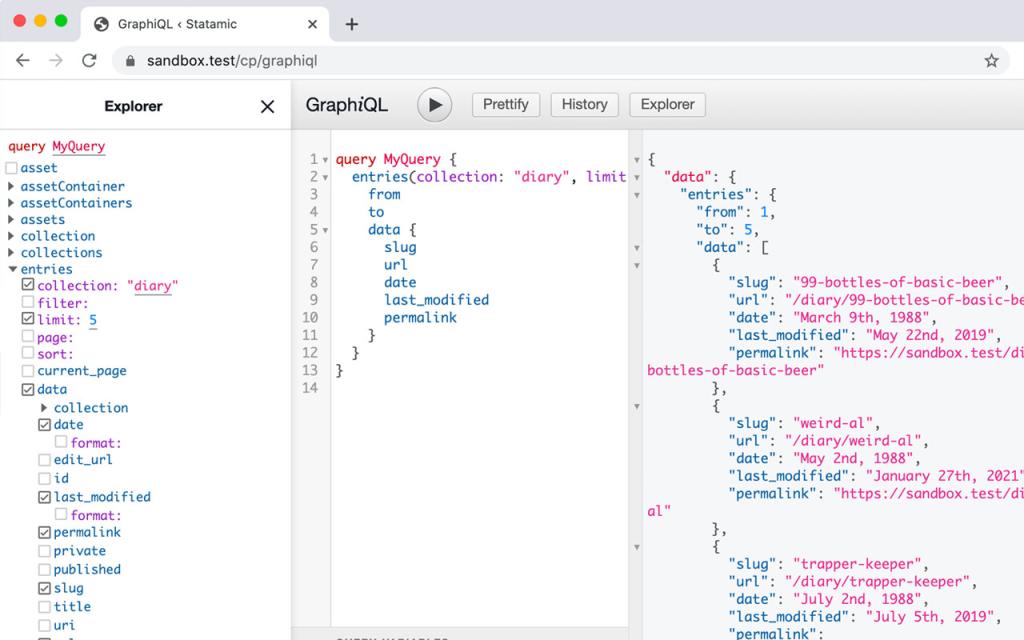Fold the entries block at line 2
Image resolution: width=1024 pixels, height=640 pixels.
(x=325, y=178)
